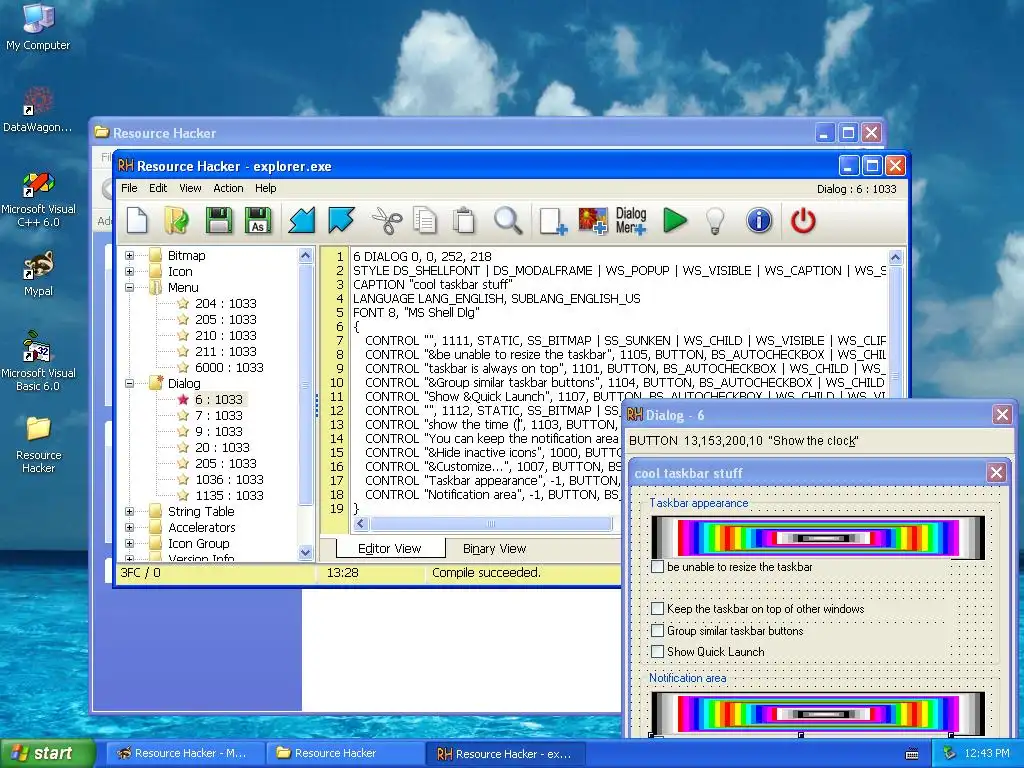Image resolution: width=1024 pixels, height=768 pixels.
Task: Click the Add image resource icon
Action: (x=593, y=221)
